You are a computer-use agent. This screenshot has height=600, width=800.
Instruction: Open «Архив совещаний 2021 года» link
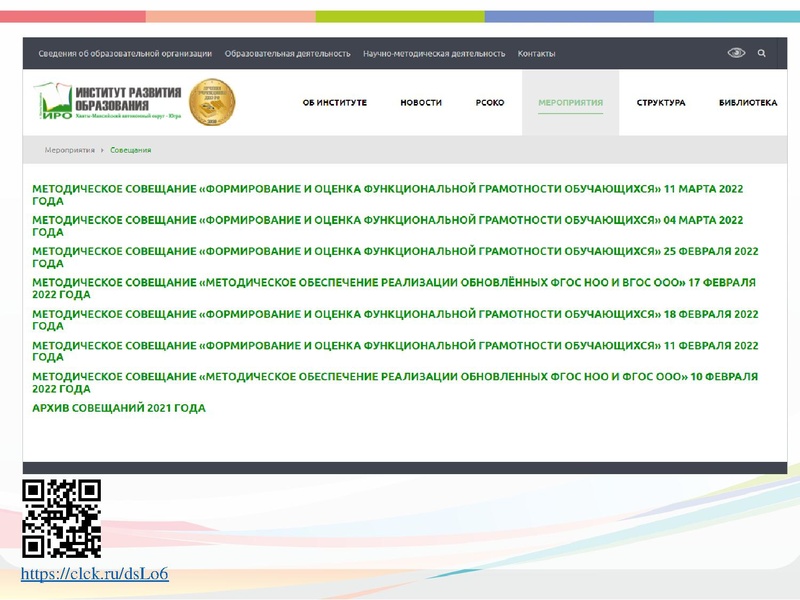pos(118,408)
